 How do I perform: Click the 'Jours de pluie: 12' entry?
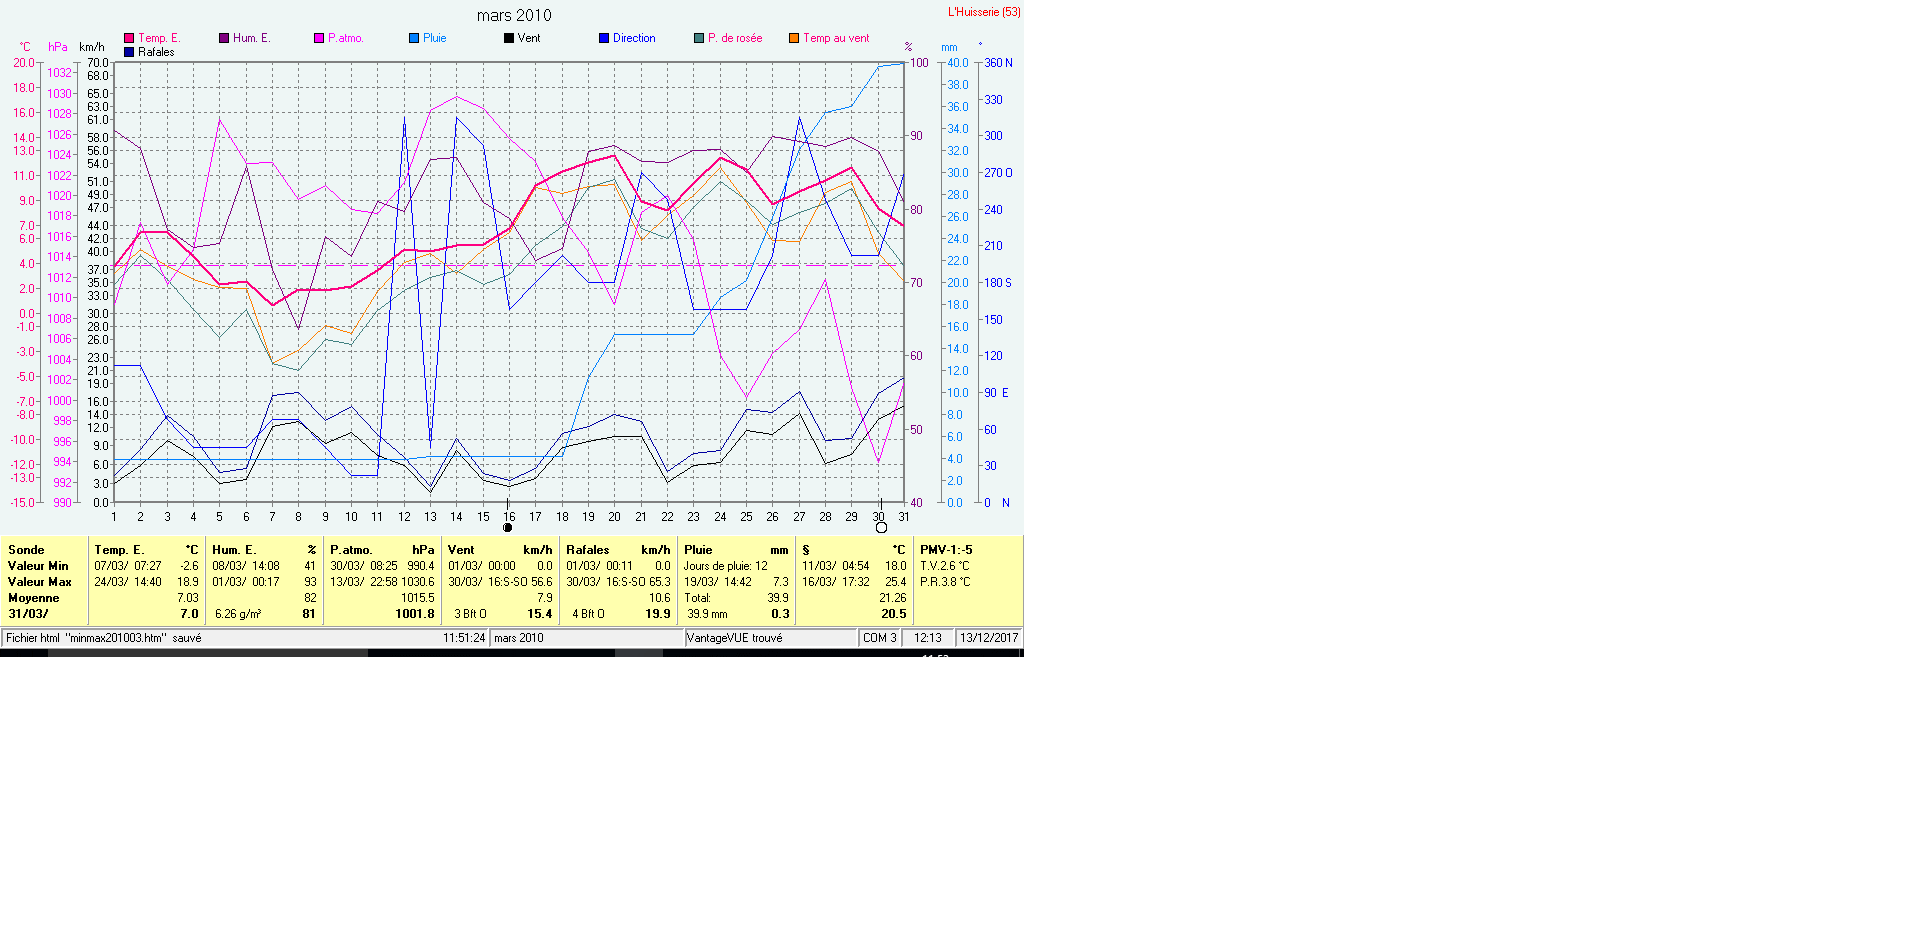pyautogui.click(x=726, y=566)
